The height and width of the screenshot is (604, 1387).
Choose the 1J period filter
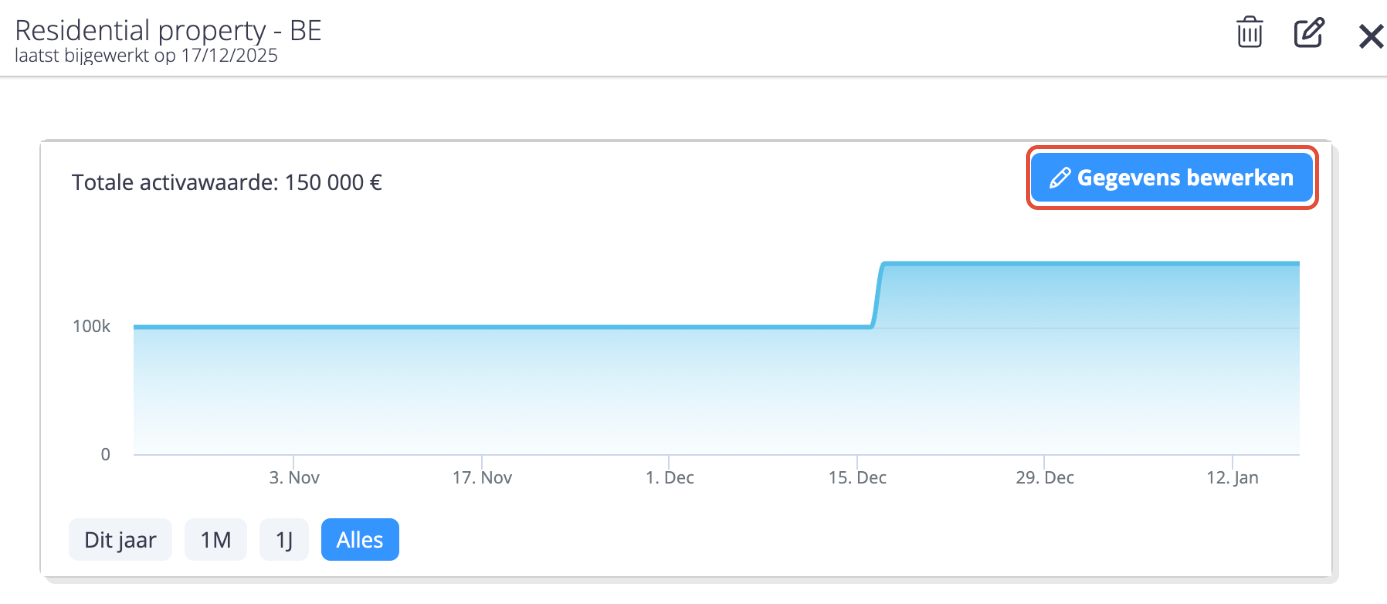point(284,540)
